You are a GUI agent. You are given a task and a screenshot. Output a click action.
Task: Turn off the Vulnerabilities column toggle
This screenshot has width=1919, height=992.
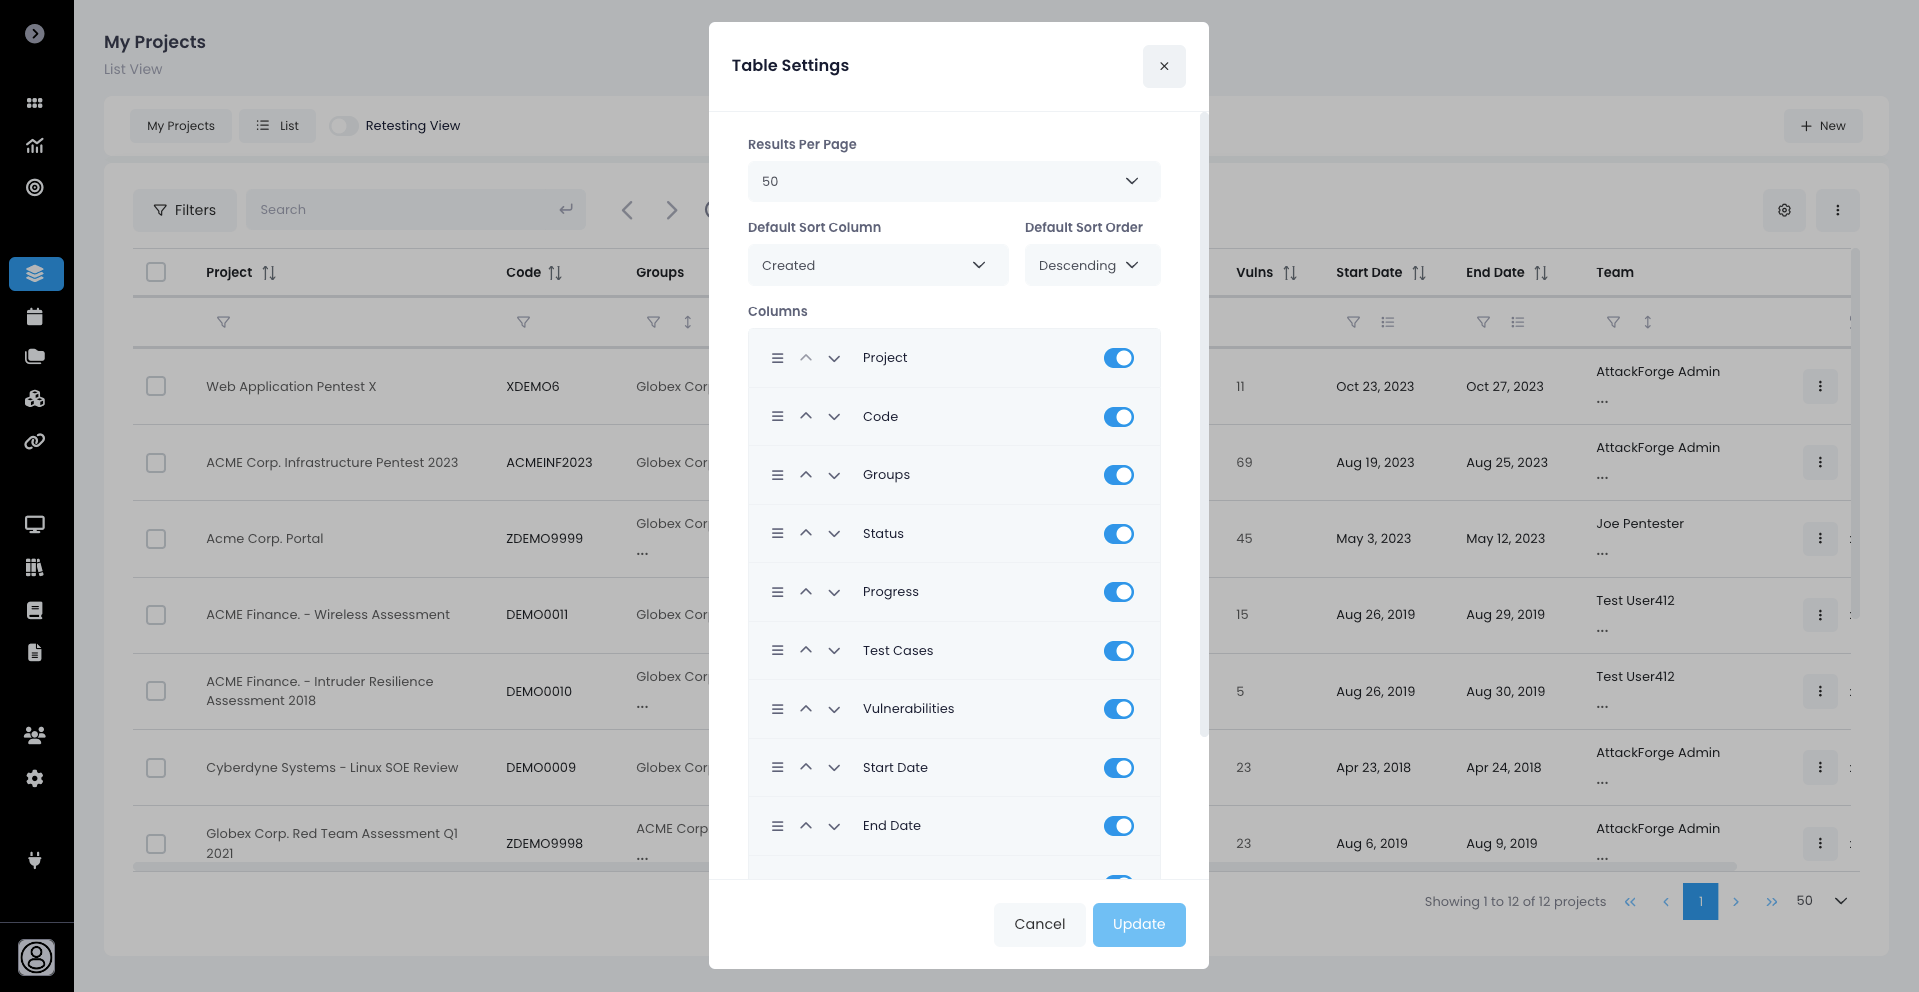pyautogui.click(x=1118, y=709)
